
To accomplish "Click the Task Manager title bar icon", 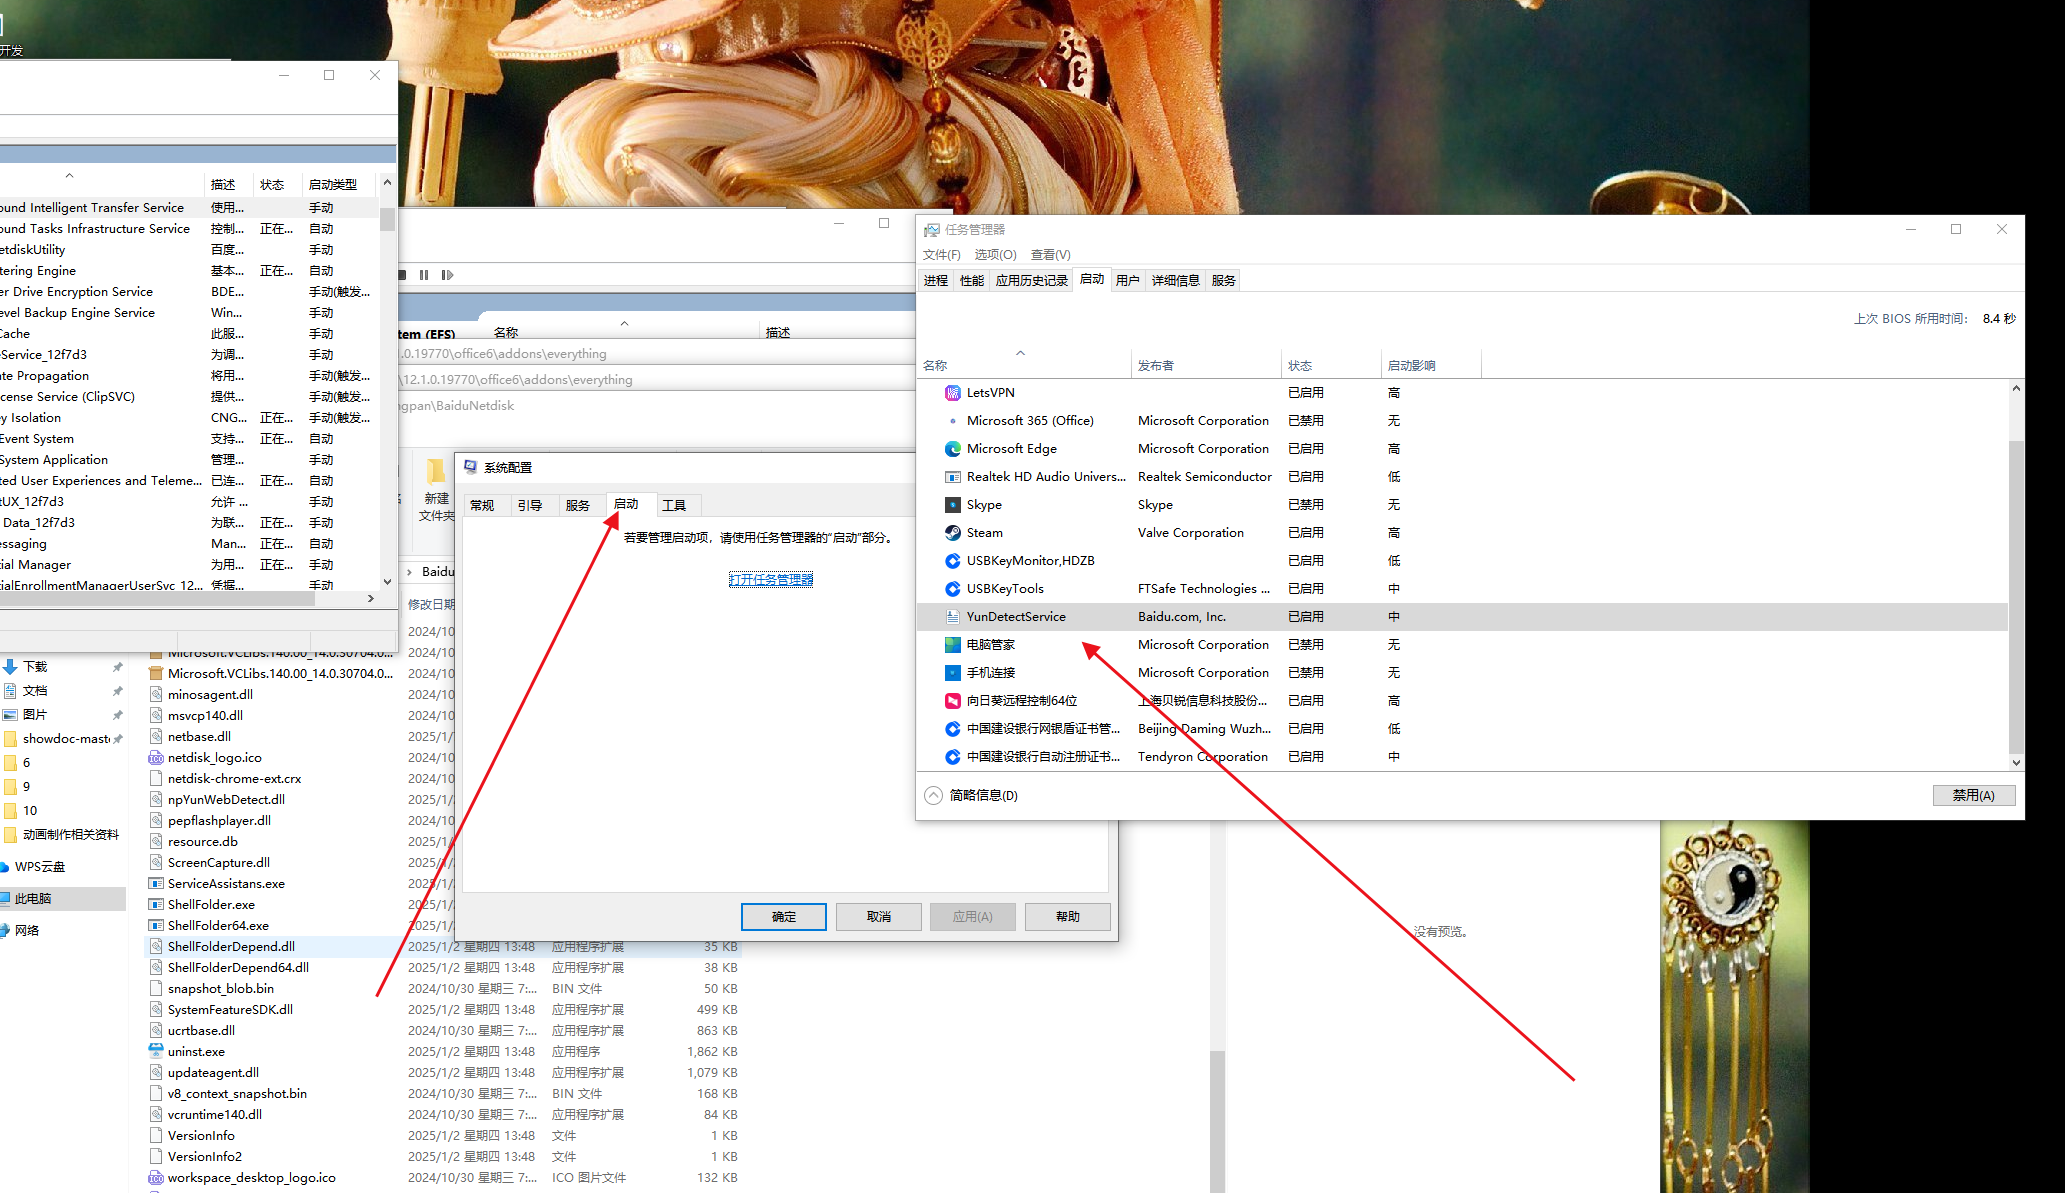I will point(932,230).
